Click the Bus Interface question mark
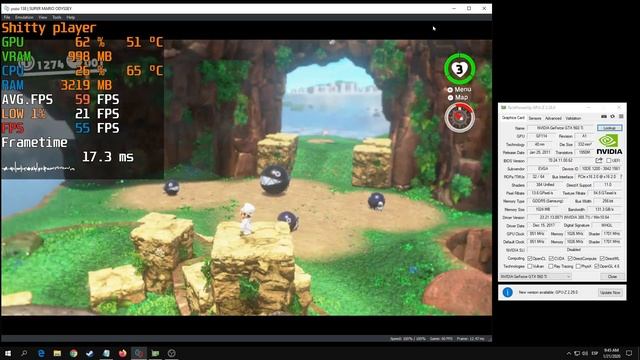Screen dimensions: 640x360 click(x=621, y=177)
